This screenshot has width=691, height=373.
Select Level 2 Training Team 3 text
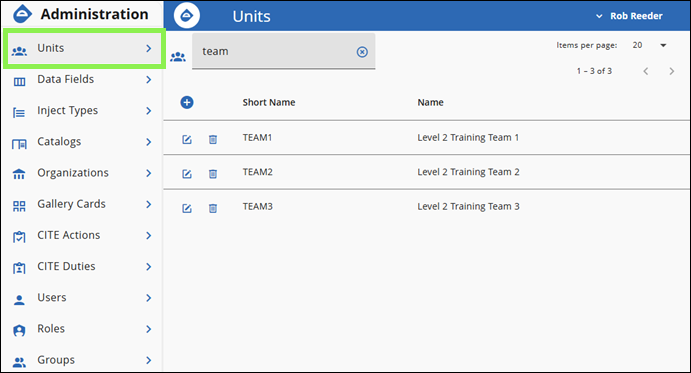[468, 206]
